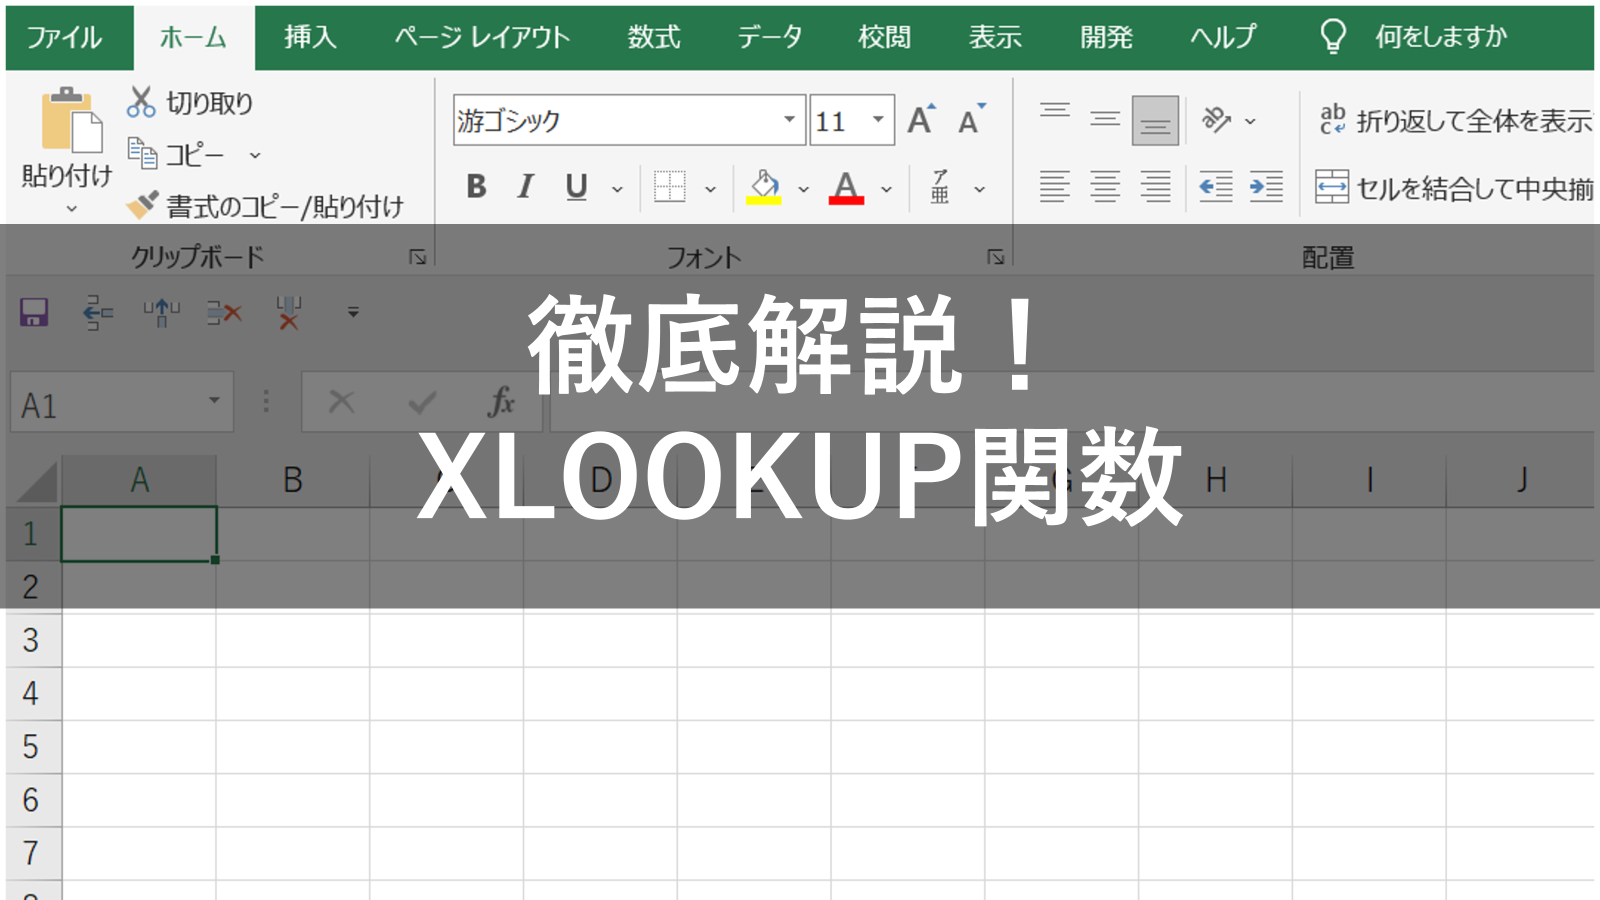1600x900 pixels.
Task: Click the cancel X in formula bar
Action: click(x=342, y=402)
